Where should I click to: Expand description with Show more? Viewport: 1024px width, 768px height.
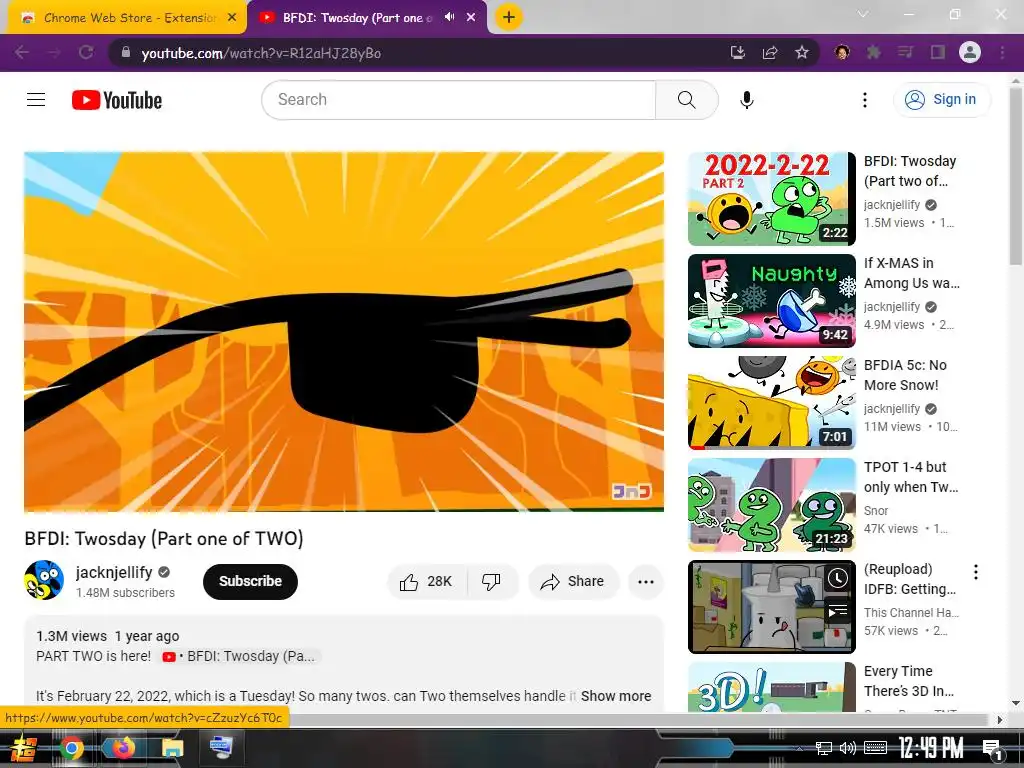pyautogui.click(x=616, y=696)
